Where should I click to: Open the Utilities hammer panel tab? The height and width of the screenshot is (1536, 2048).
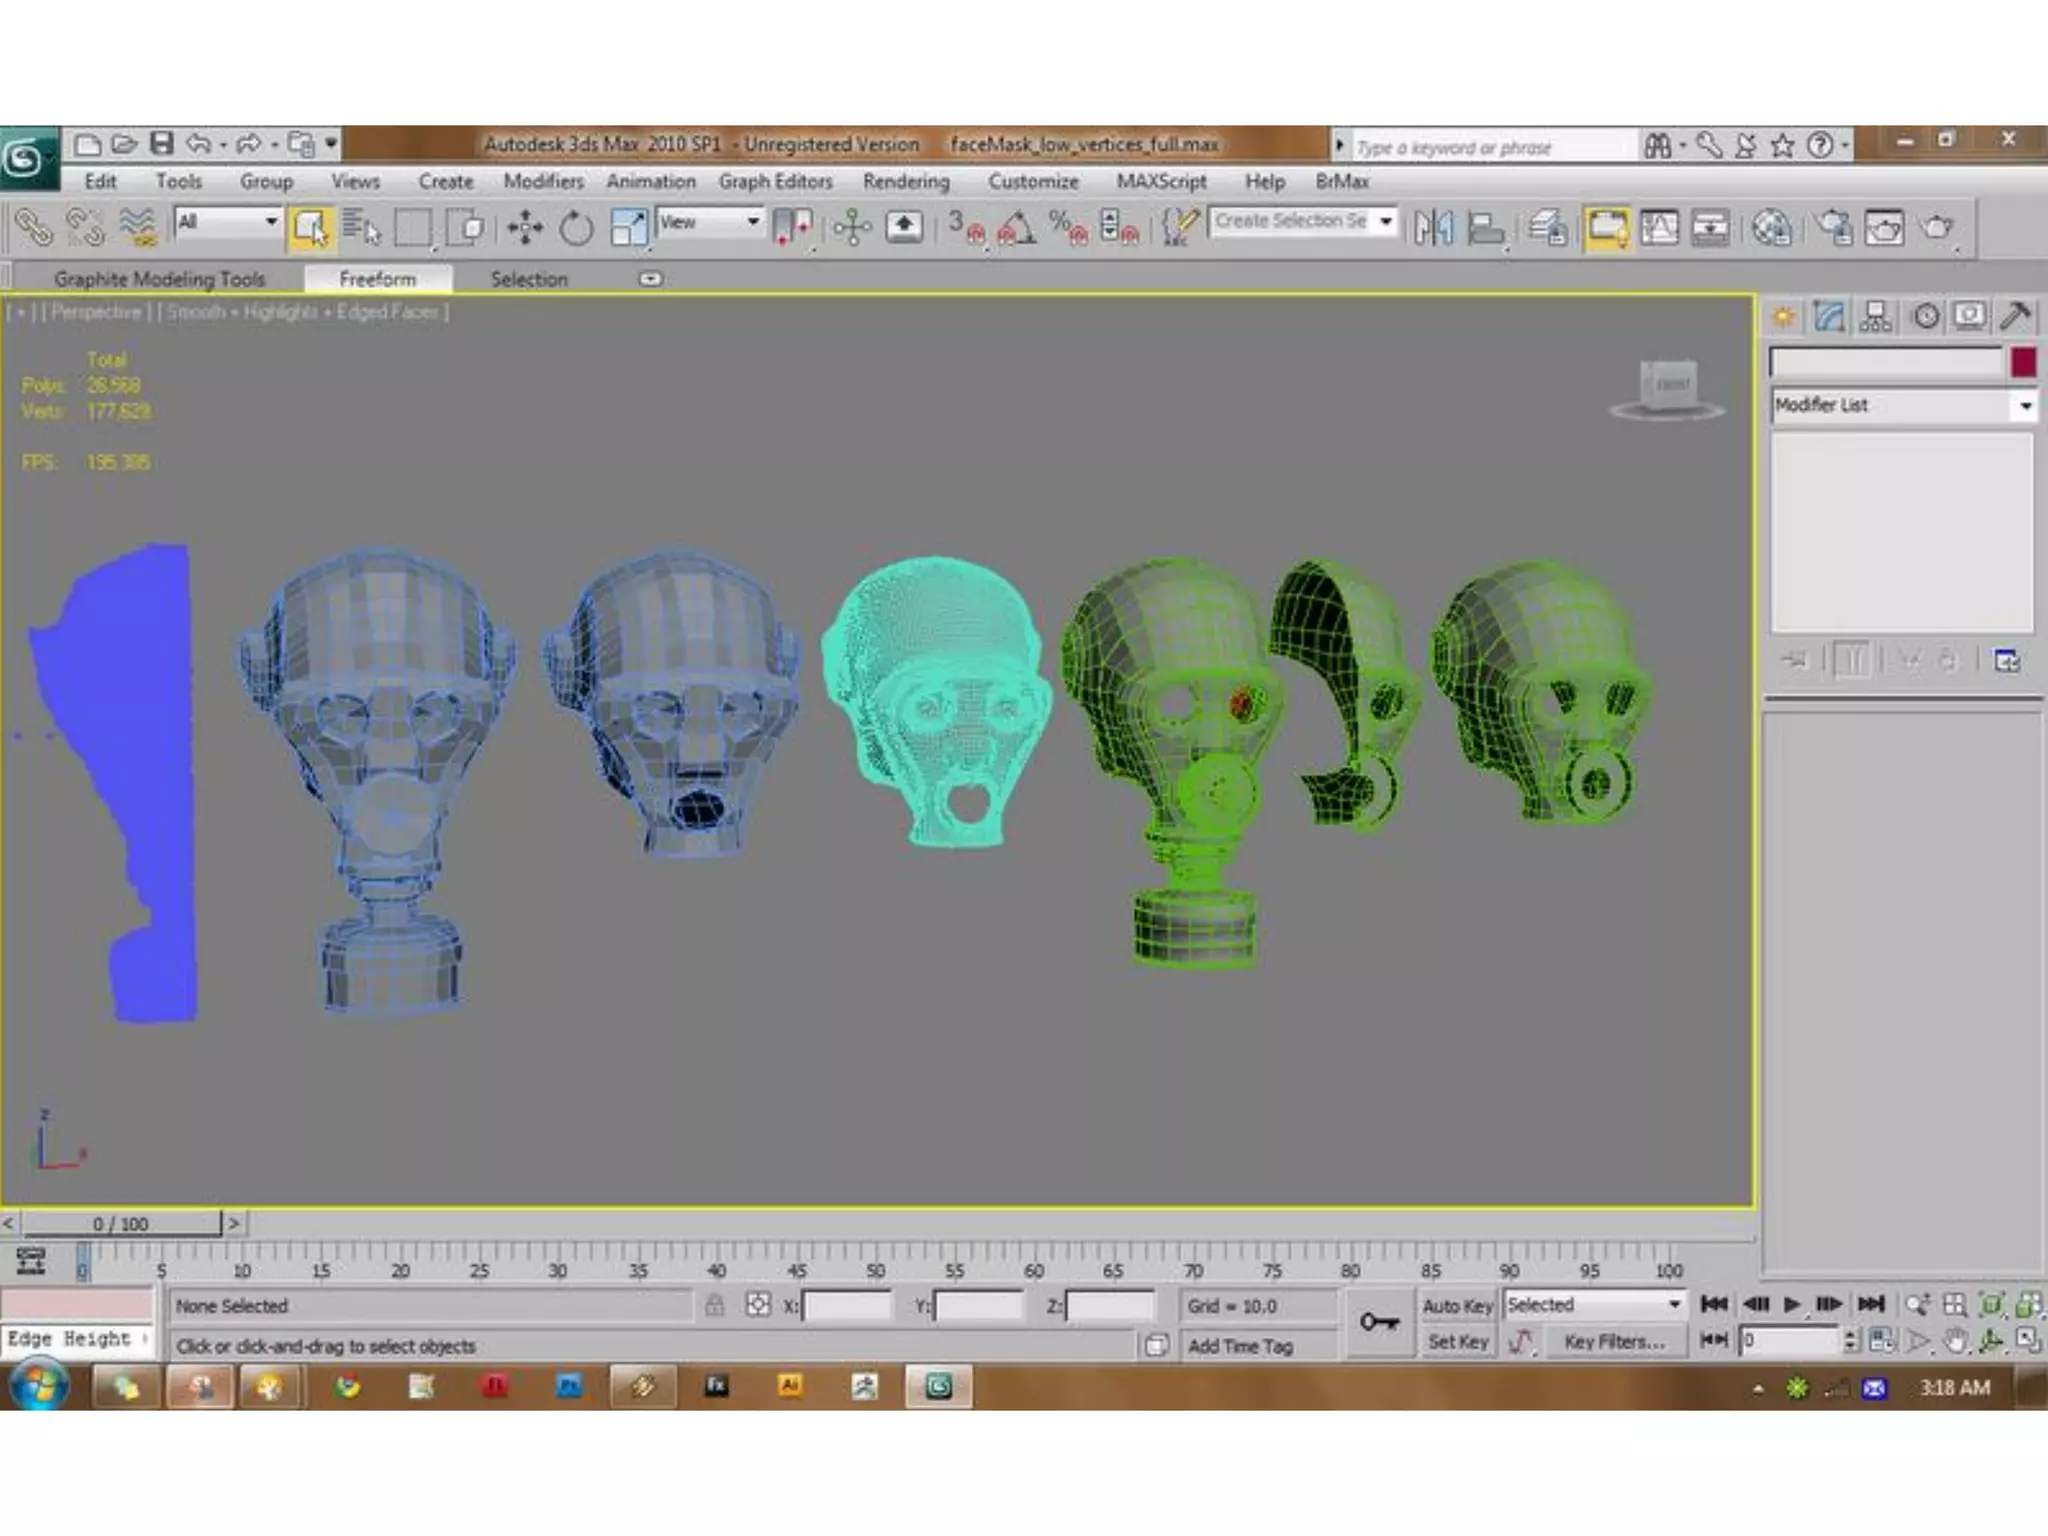click(2014, 317)
